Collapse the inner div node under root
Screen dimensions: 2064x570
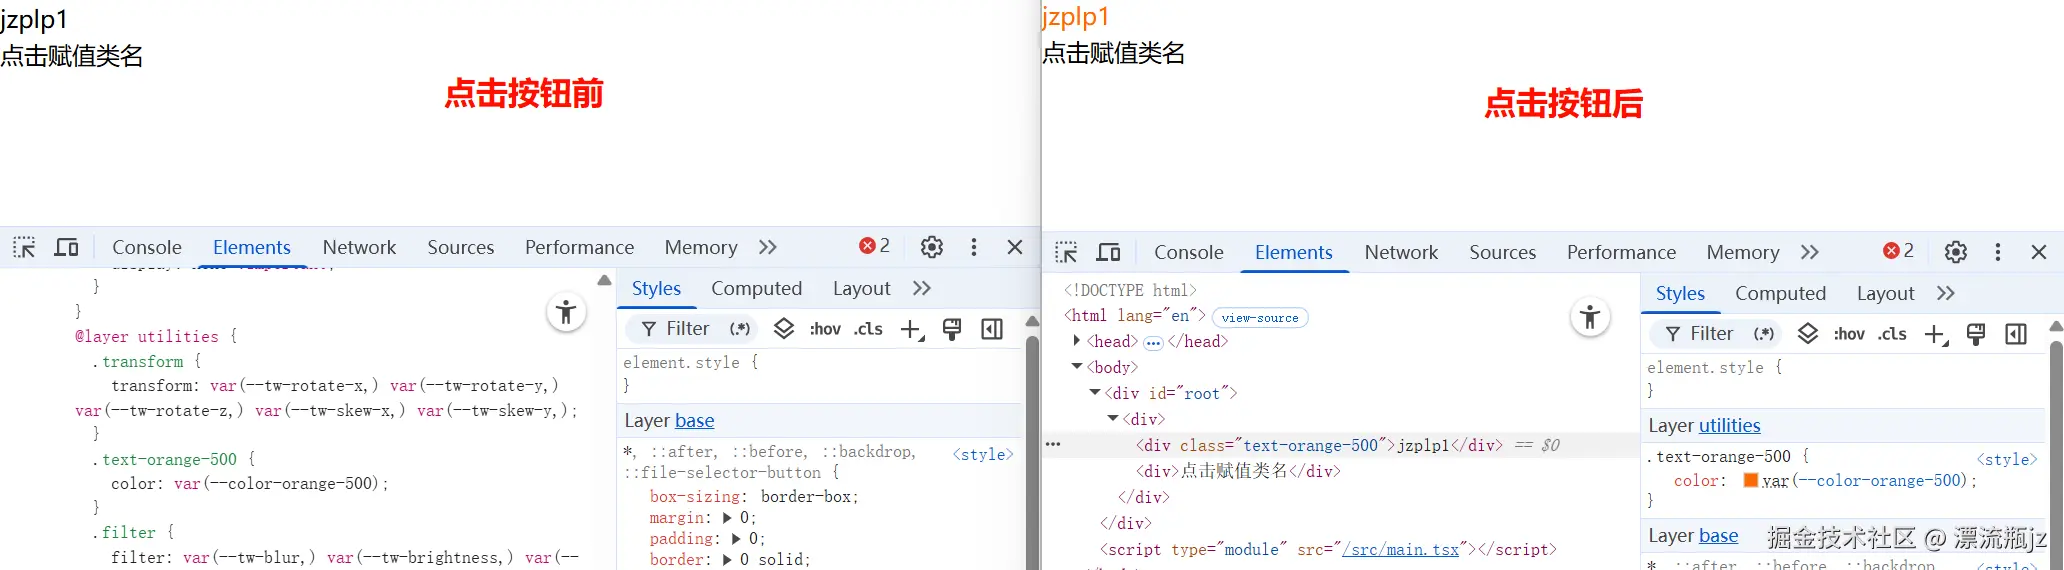coord(1113,419)
